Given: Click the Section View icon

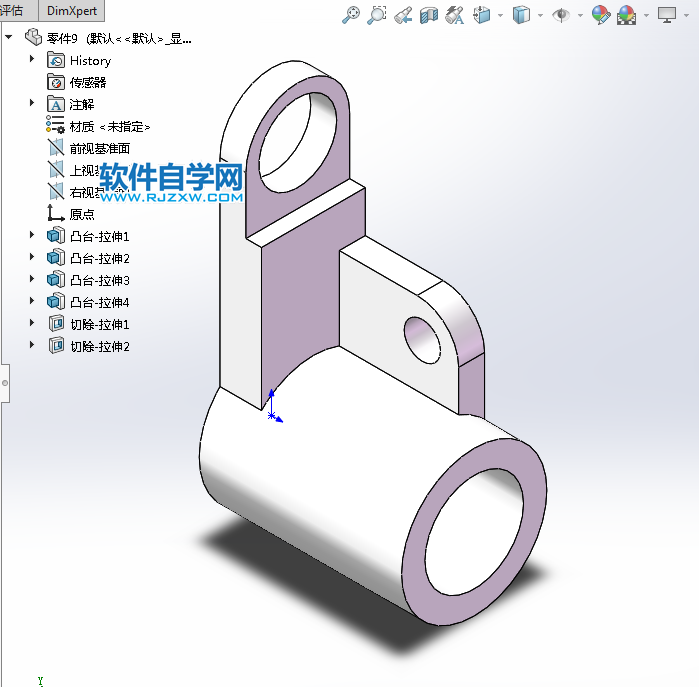Looking at the screenshot, I should (429, 16).
